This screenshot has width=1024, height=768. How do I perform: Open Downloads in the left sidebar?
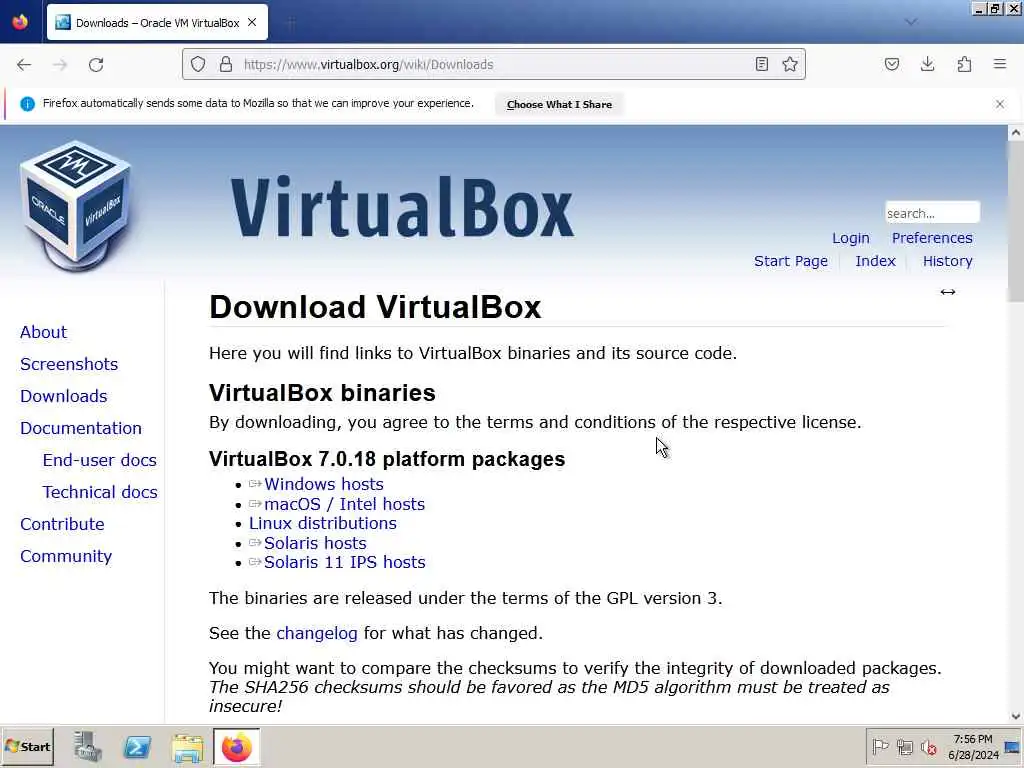[63, 396]
